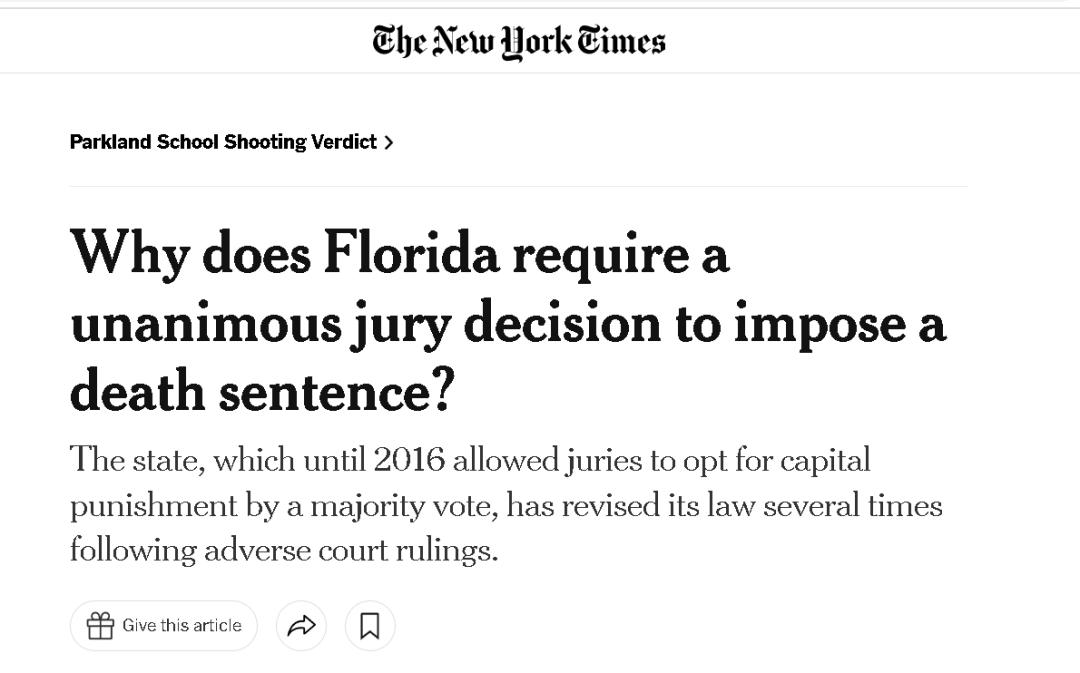Click the word "punishment" in the summary

pos(152,505)
